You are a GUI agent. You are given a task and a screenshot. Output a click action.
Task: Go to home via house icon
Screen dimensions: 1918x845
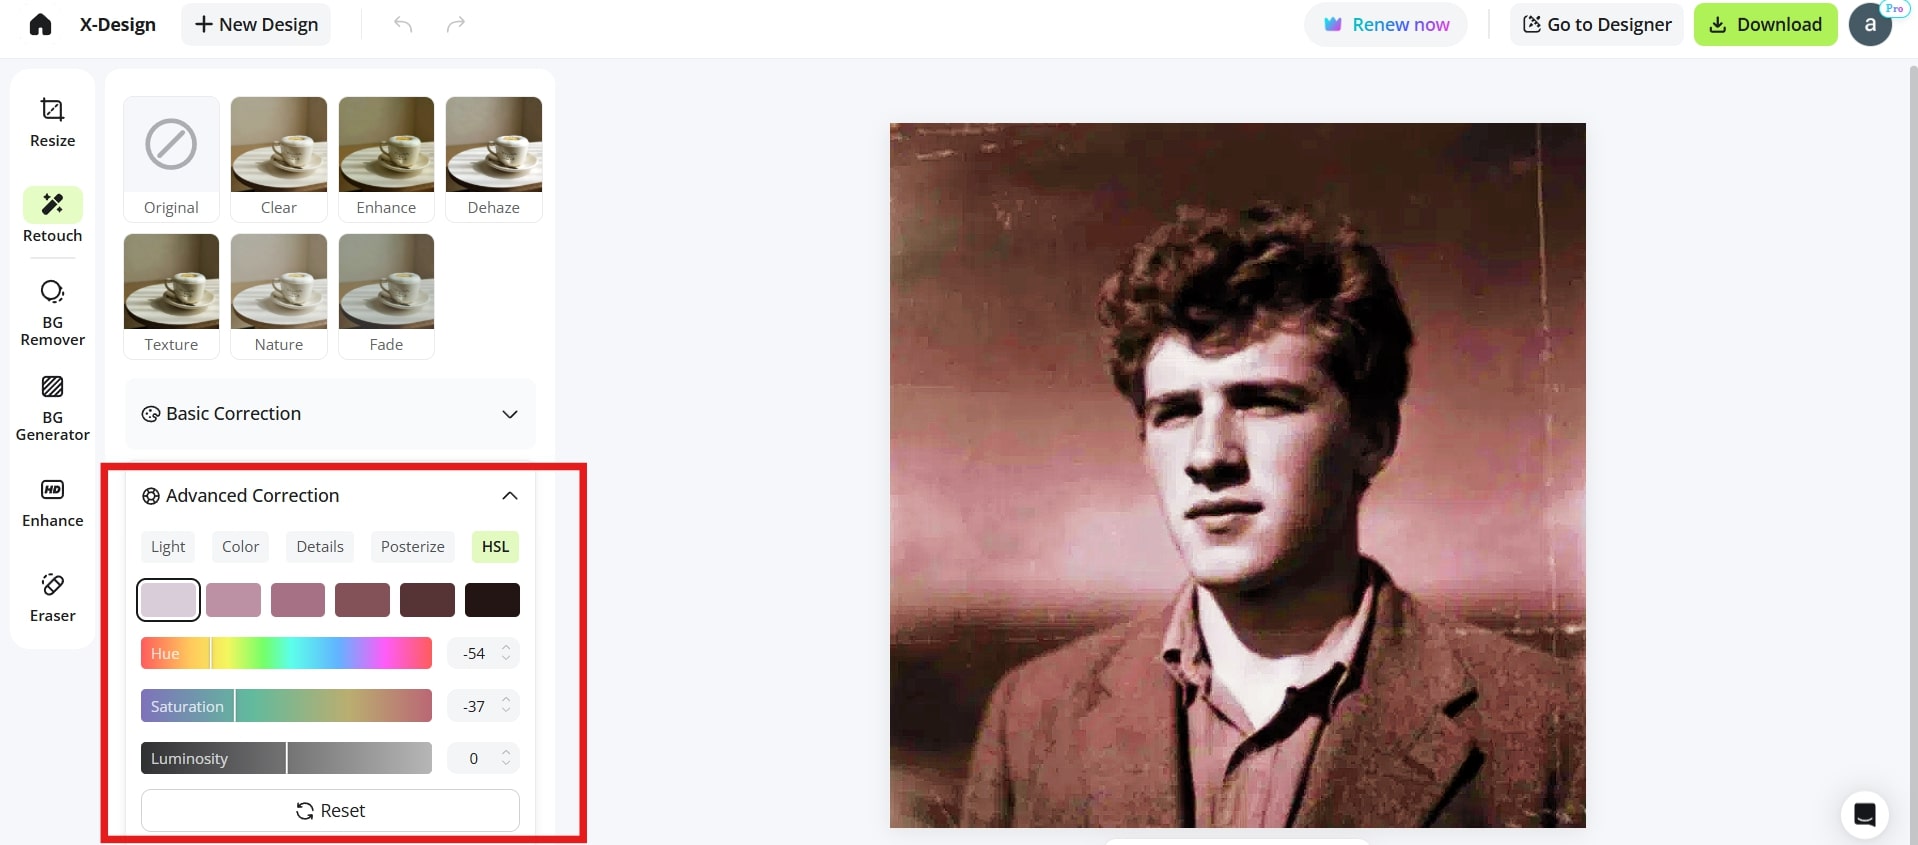(40, 24)
